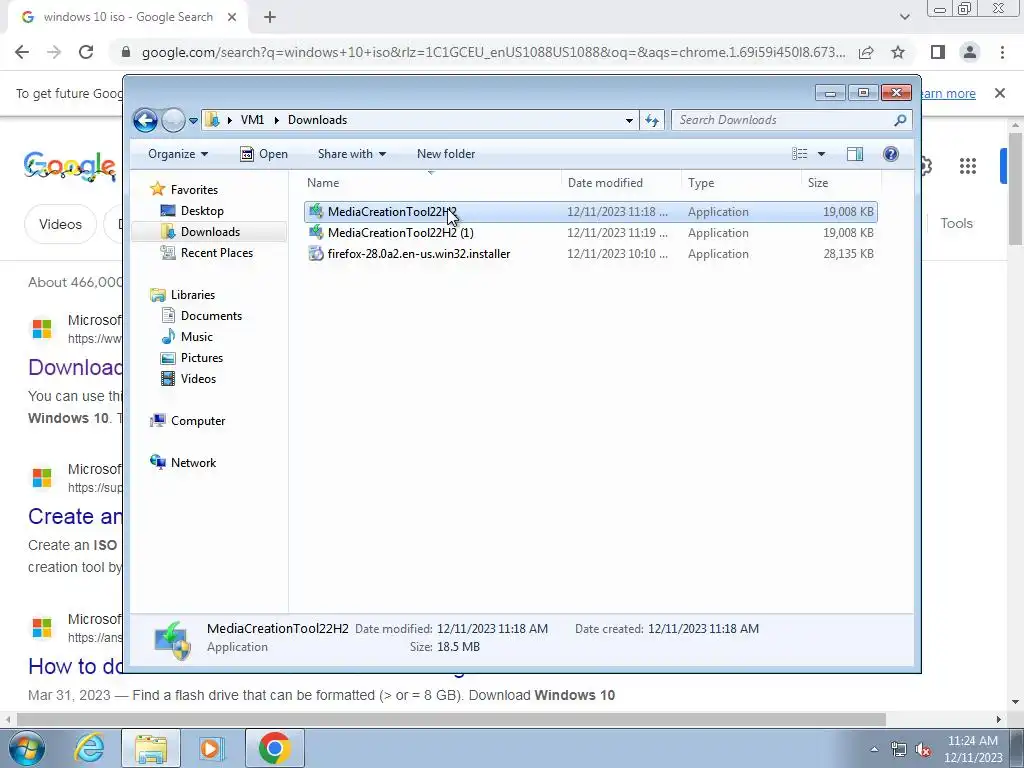Open Recent Places in sidebar

pos(216,253)
